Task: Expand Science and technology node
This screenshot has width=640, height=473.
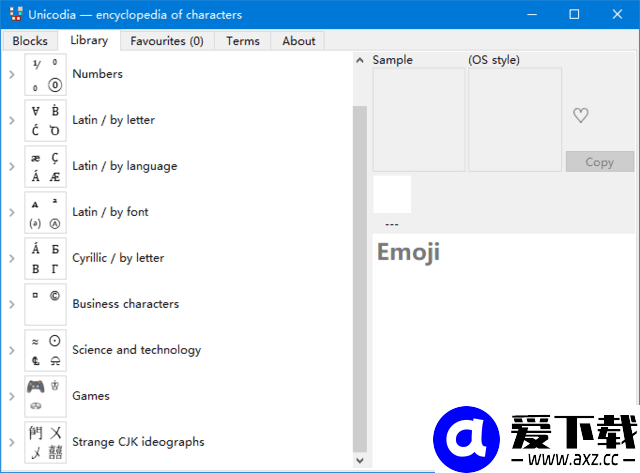Action: coord(12,350)
